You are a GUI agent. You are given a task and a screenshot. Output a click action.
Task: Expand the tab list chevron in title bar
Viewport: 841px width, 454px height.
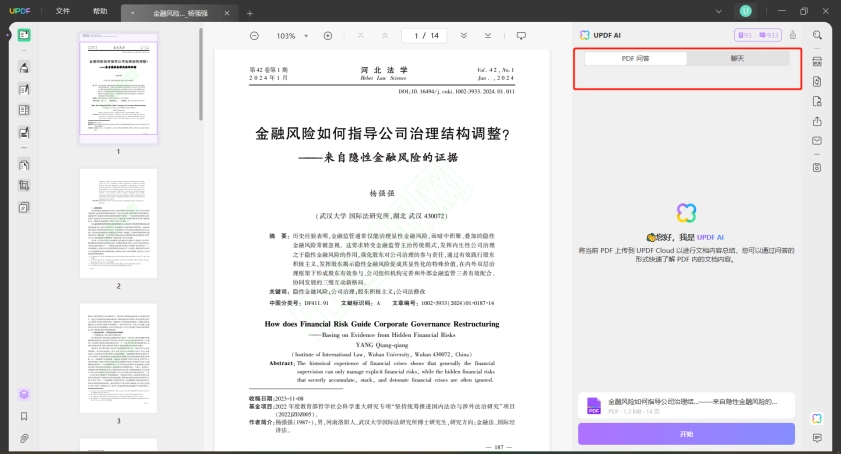[x=719, y=11]
